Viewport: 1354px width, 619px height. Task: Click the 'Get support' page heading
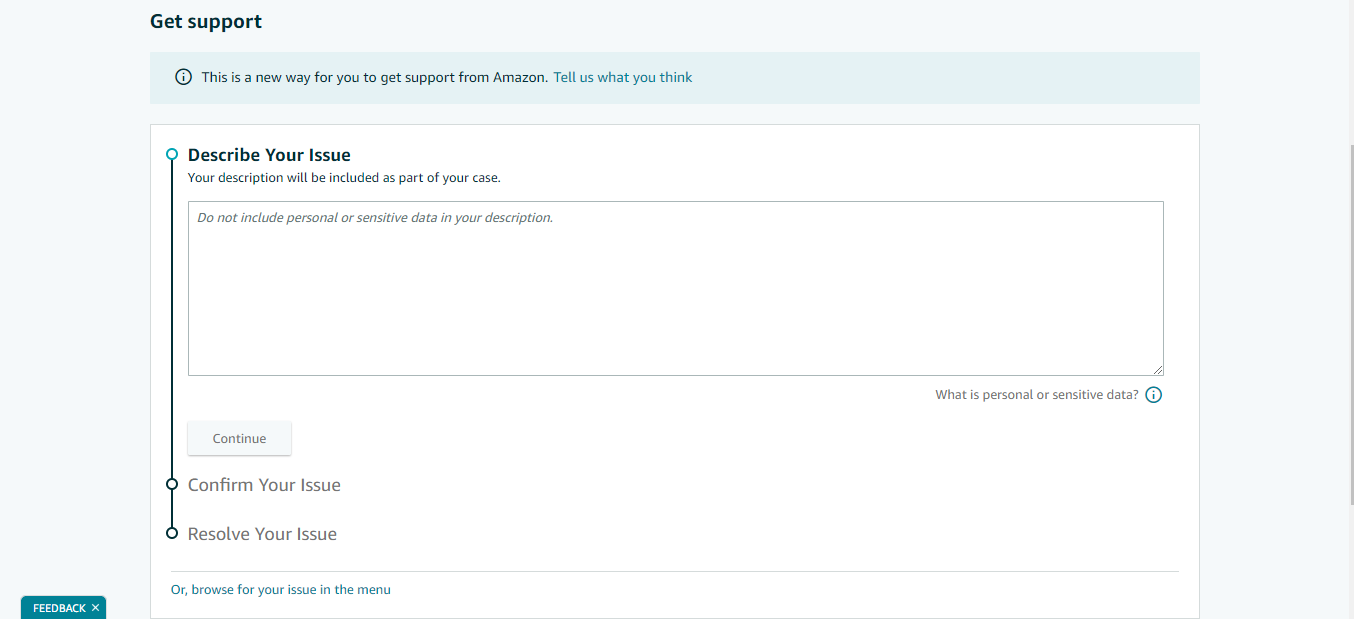pyautogui.click(x=206, y=21)
